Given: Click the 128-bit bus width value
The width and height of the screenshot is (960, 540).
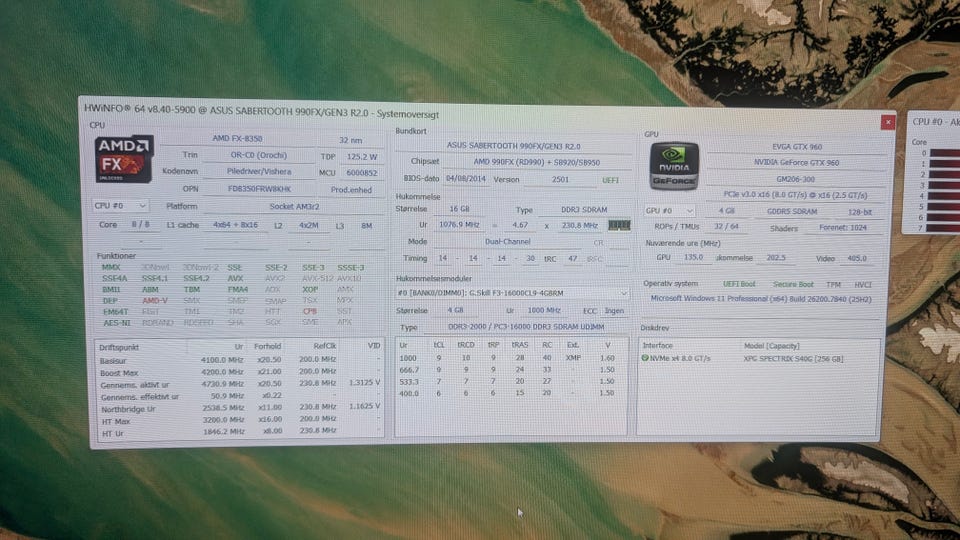Looking at the screenshot, I should (x=860, y=212).
